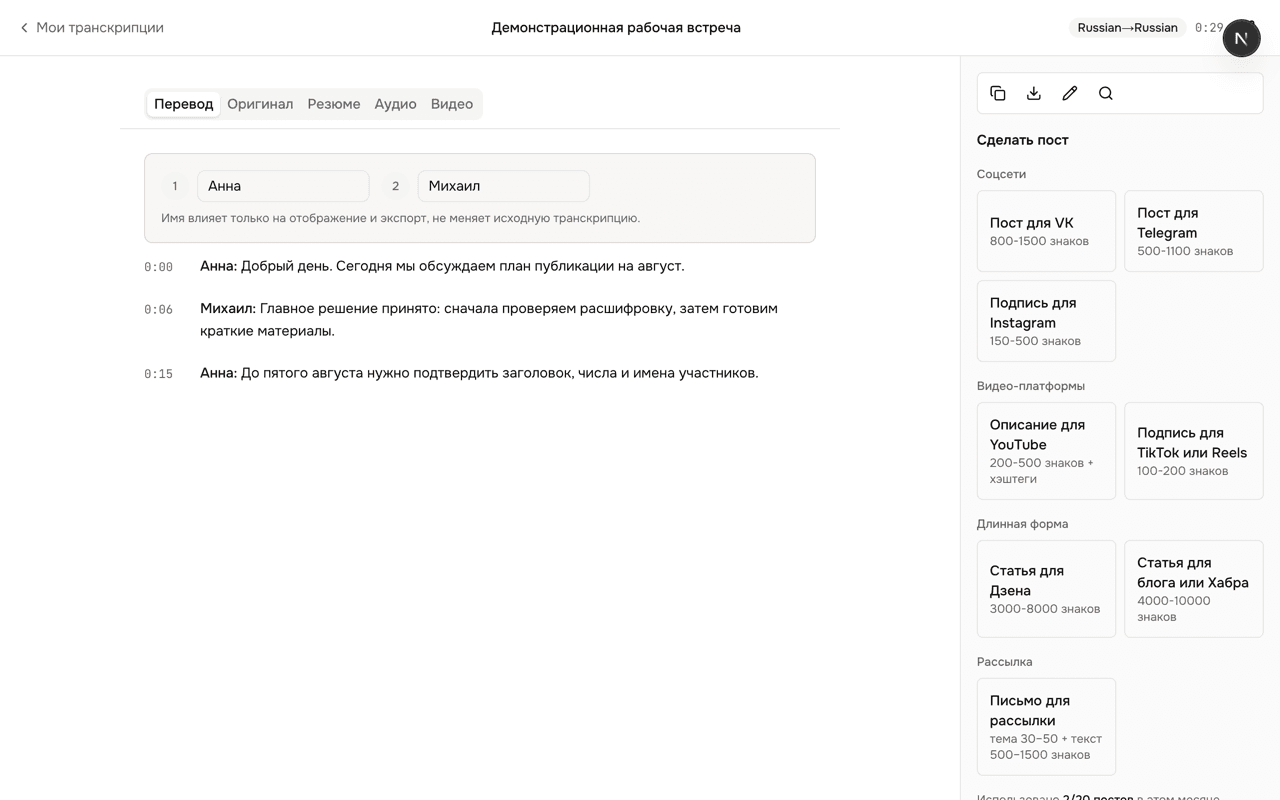The width and height of the screenshot is (1280, 800).
Task: Go back to Мои транскрипции
Action: point(92,28)
